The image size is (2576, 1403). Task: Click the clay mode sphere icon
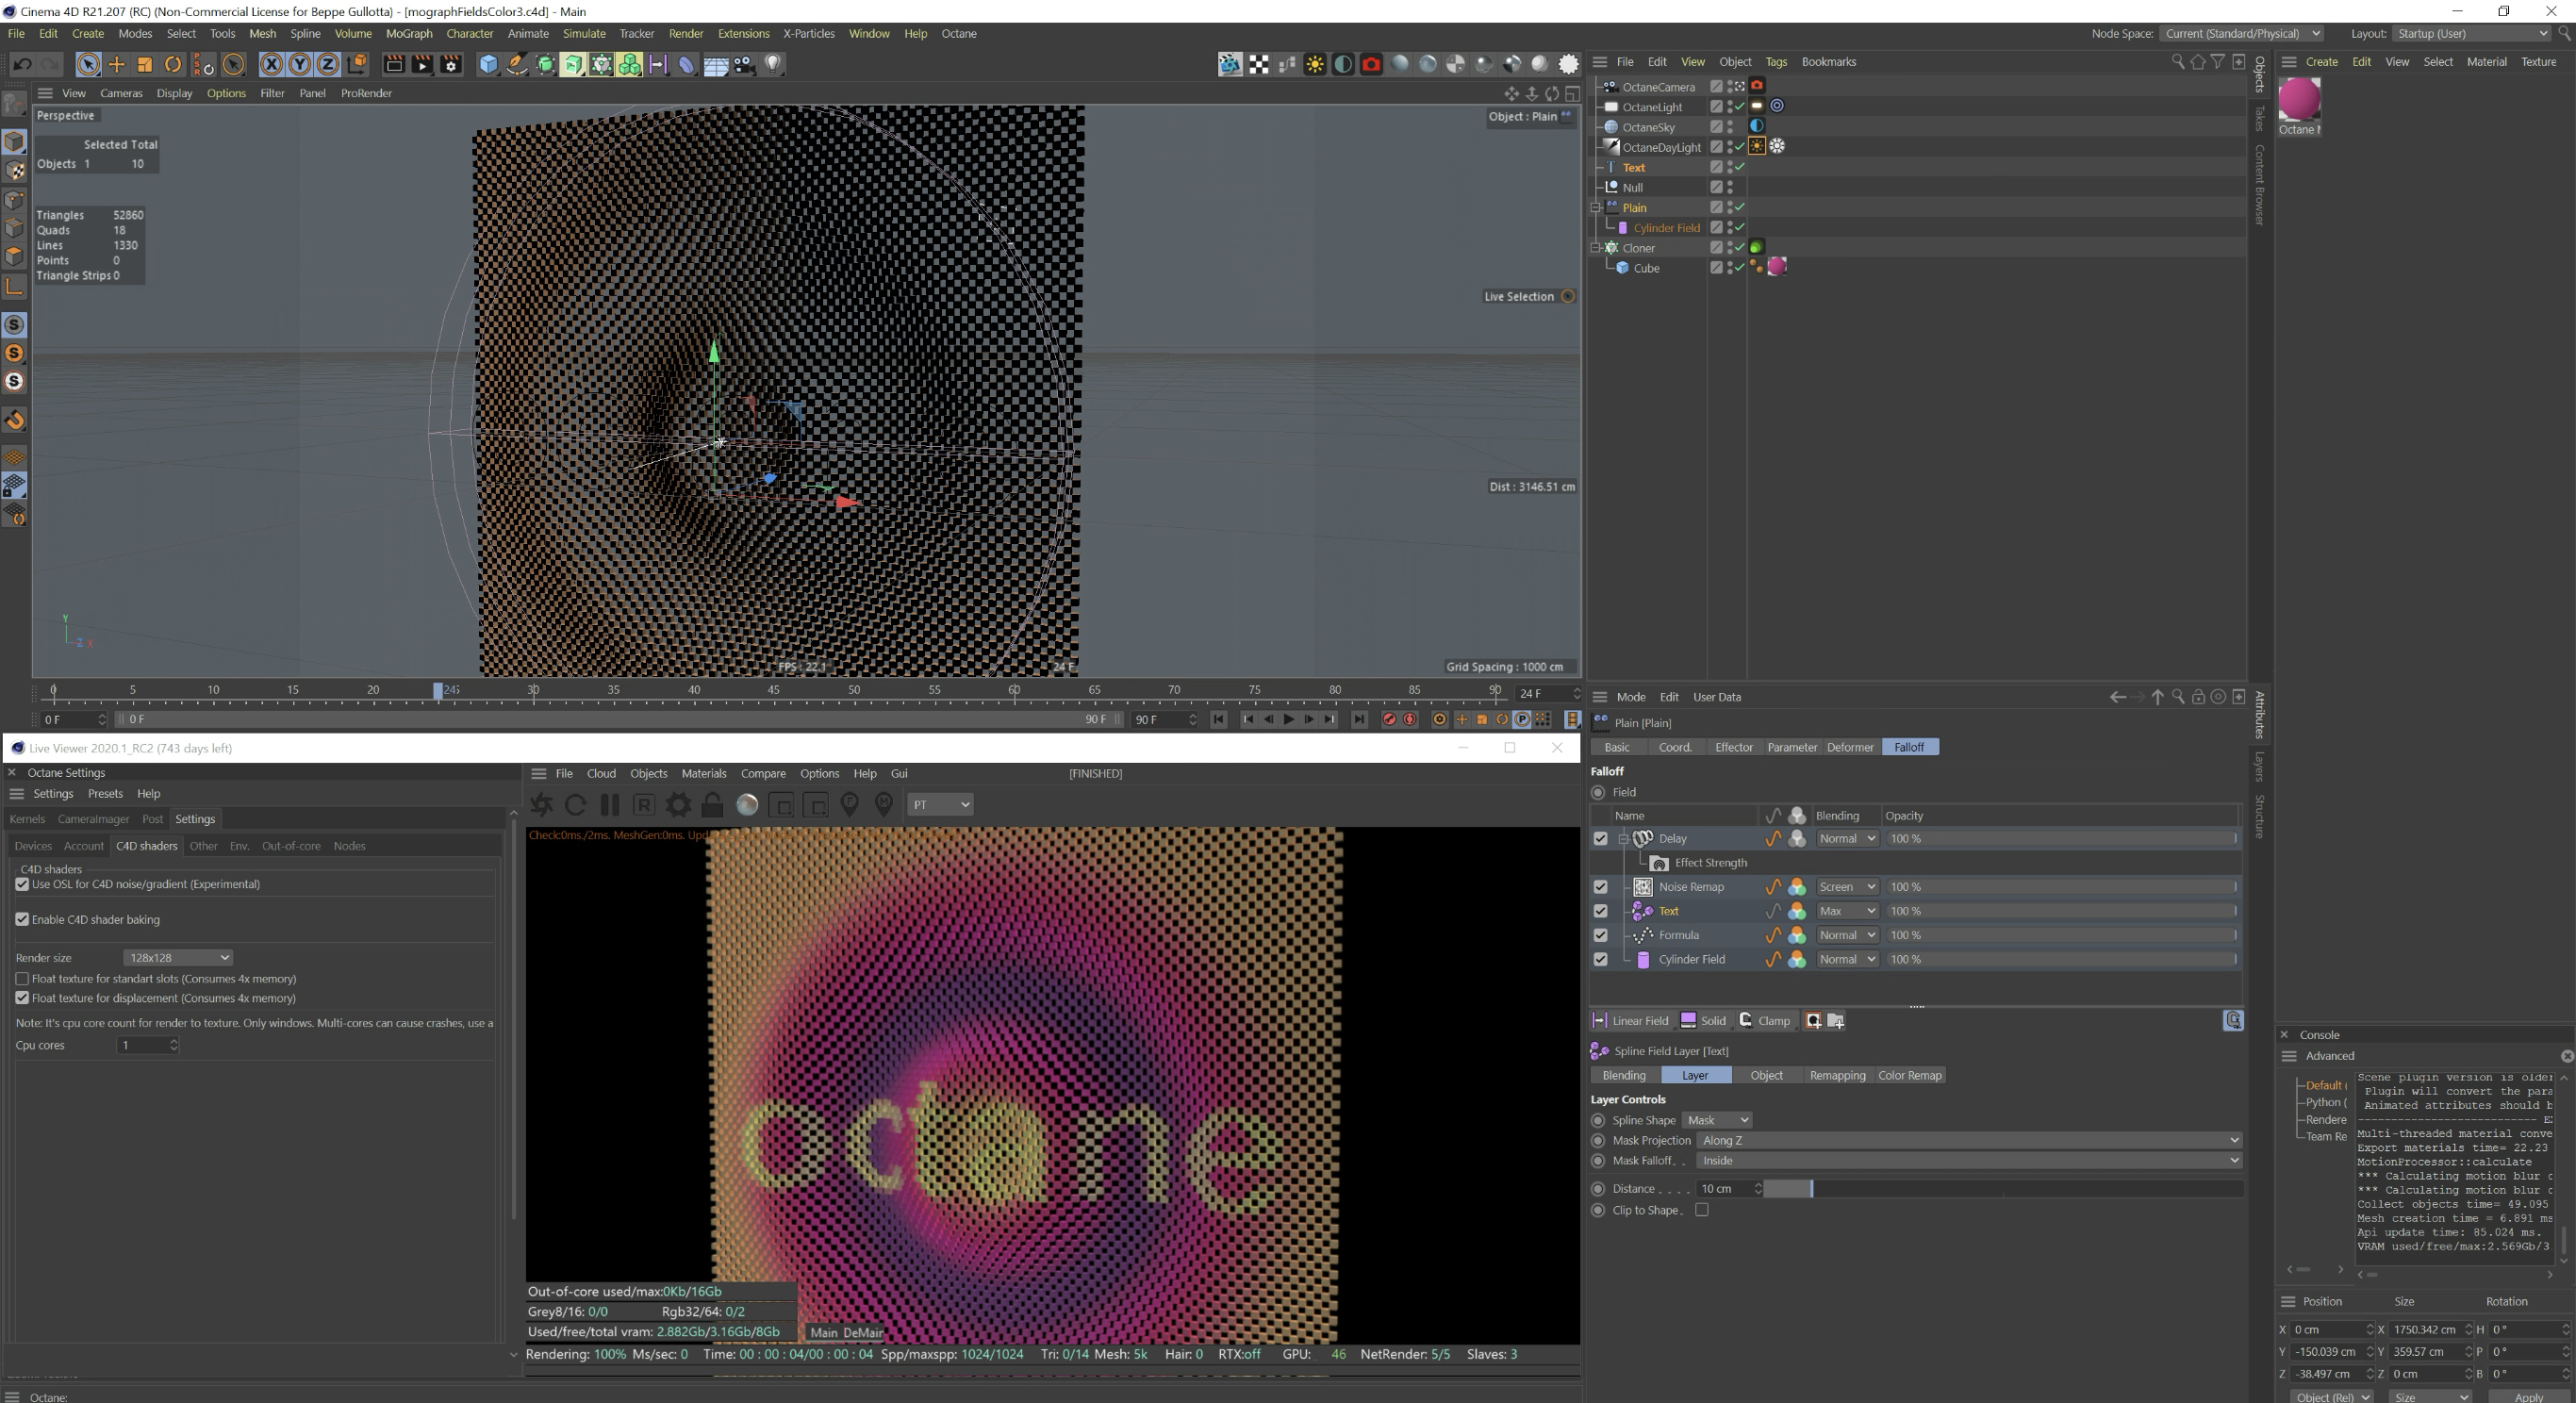point(747,805)
